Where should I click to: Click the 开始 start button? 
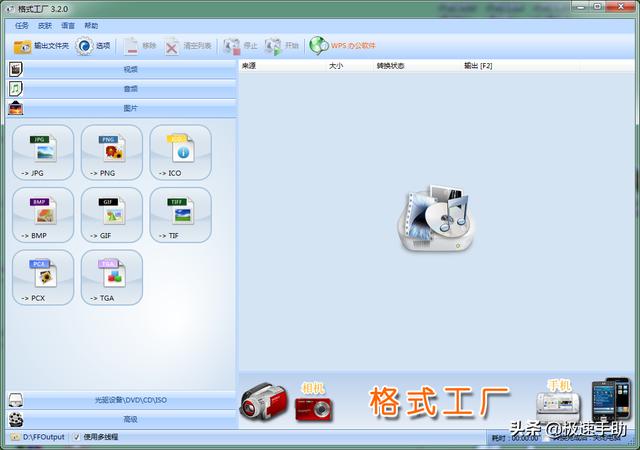[x=282, y=46]
